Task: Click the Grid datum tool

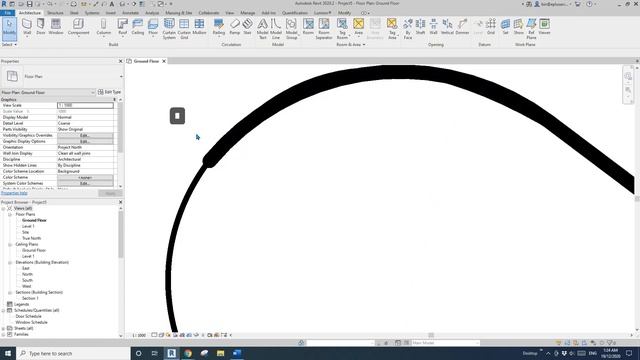Action: tap(491, 27)
